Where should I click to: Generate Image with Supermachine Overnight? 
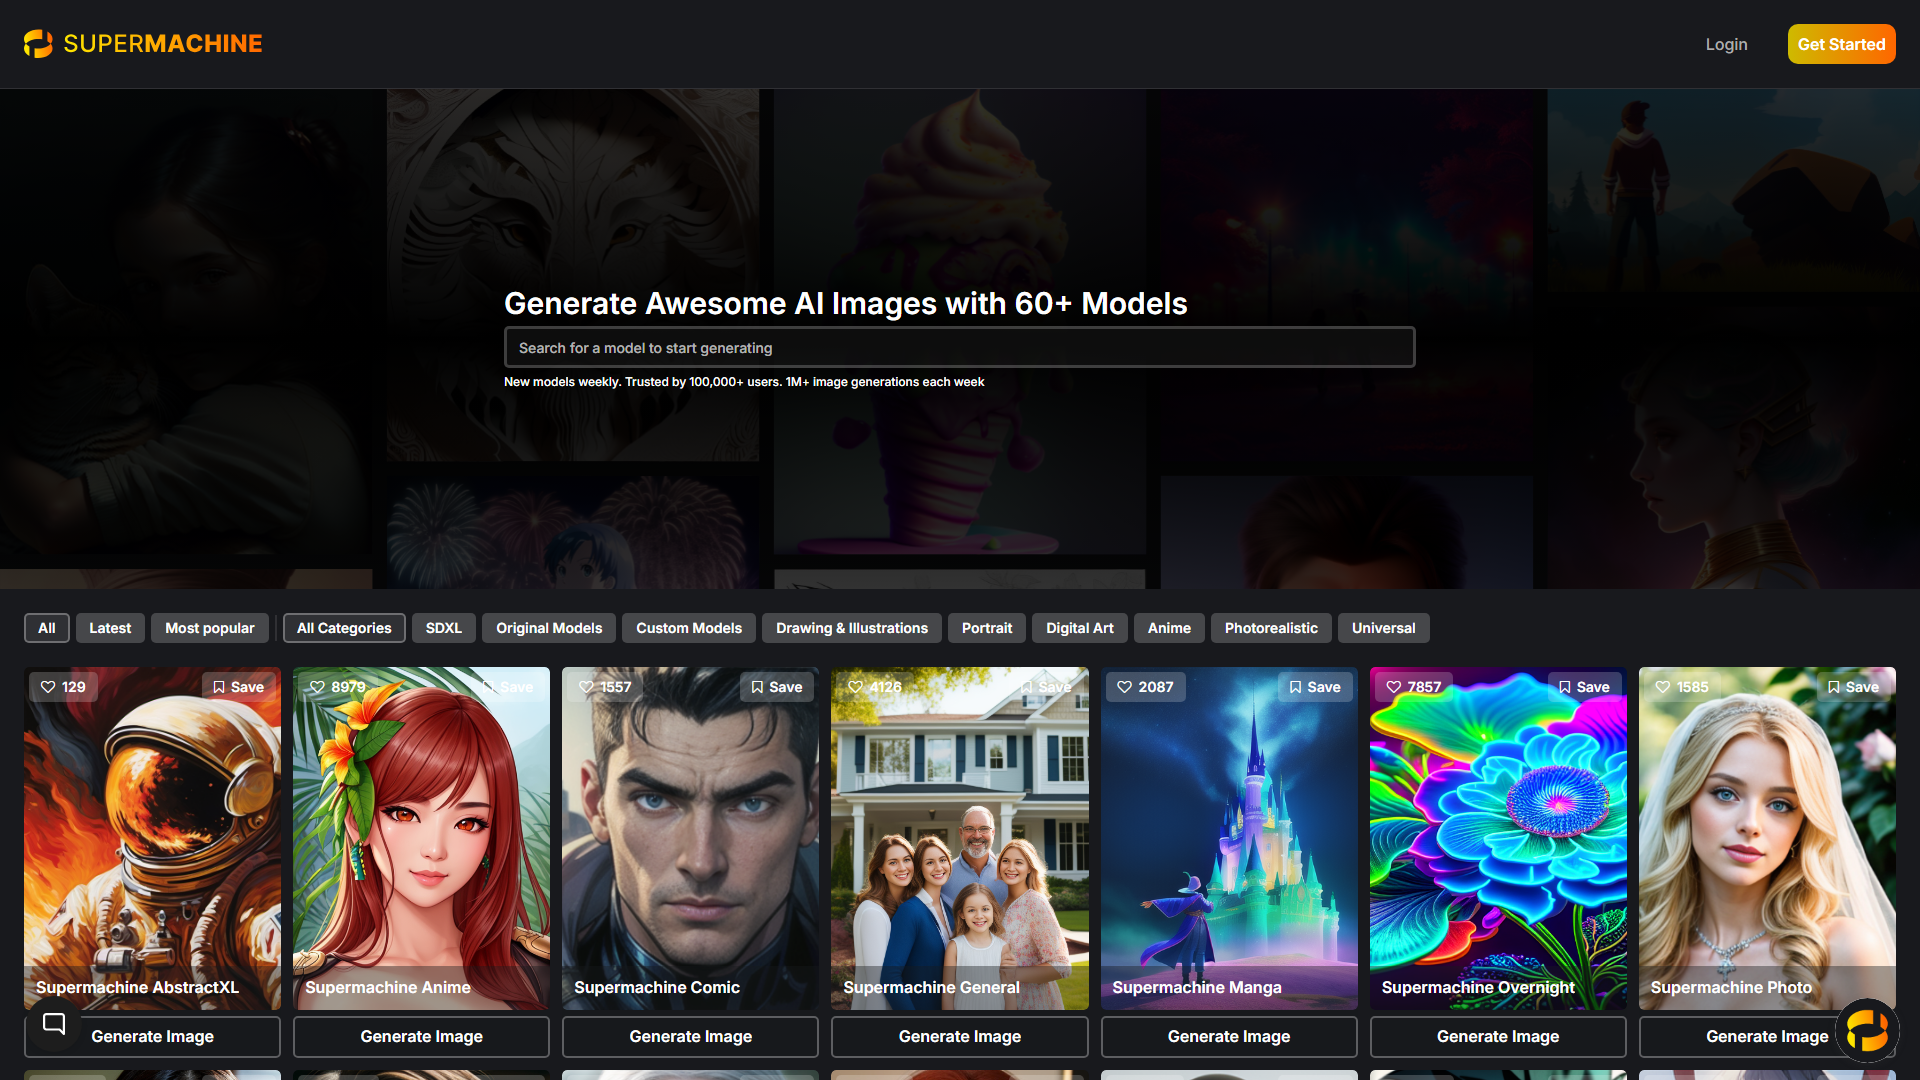click(1498, 1037)
